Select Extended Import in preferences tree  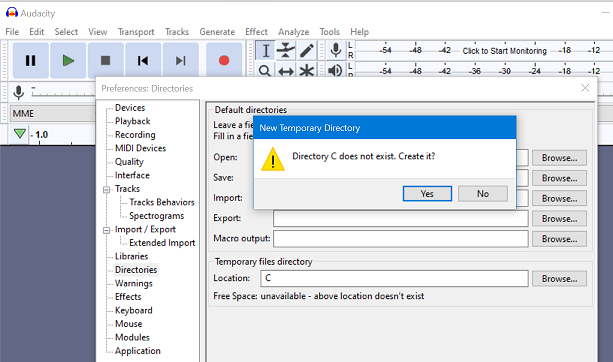pos(162,243)
